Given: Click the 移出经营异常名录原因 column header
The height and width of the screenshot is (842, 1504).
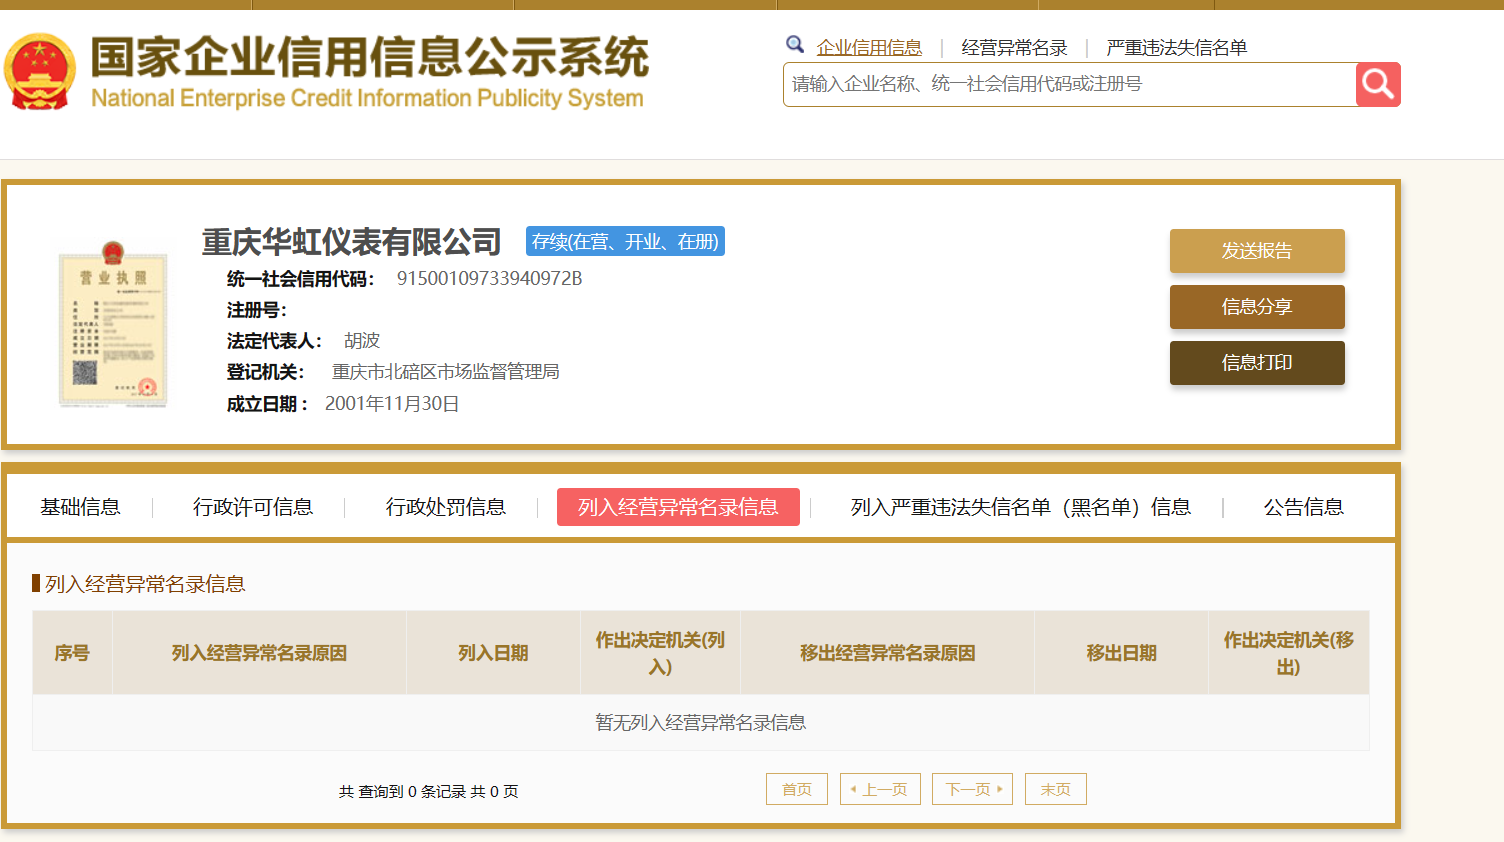Looking at the screenshot, I should pyautogui.click(x=887, y=653).
